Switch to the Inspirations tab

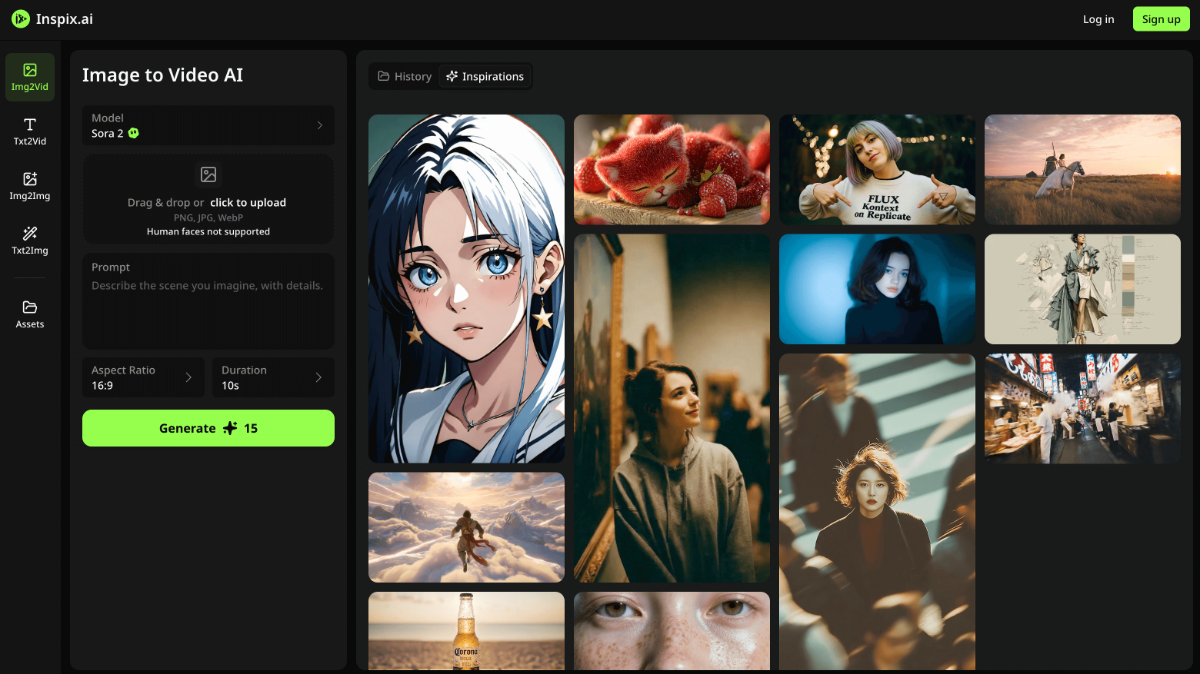point(485,77)
